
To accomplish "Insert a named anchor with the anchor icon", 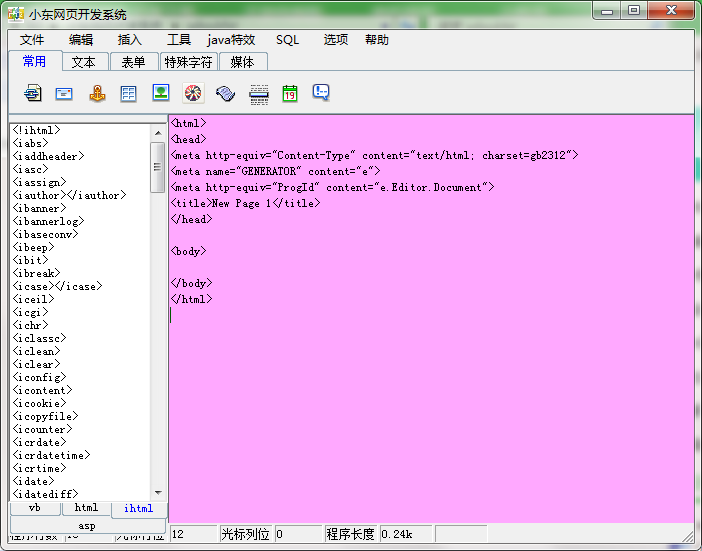I will tap(97, 93).
